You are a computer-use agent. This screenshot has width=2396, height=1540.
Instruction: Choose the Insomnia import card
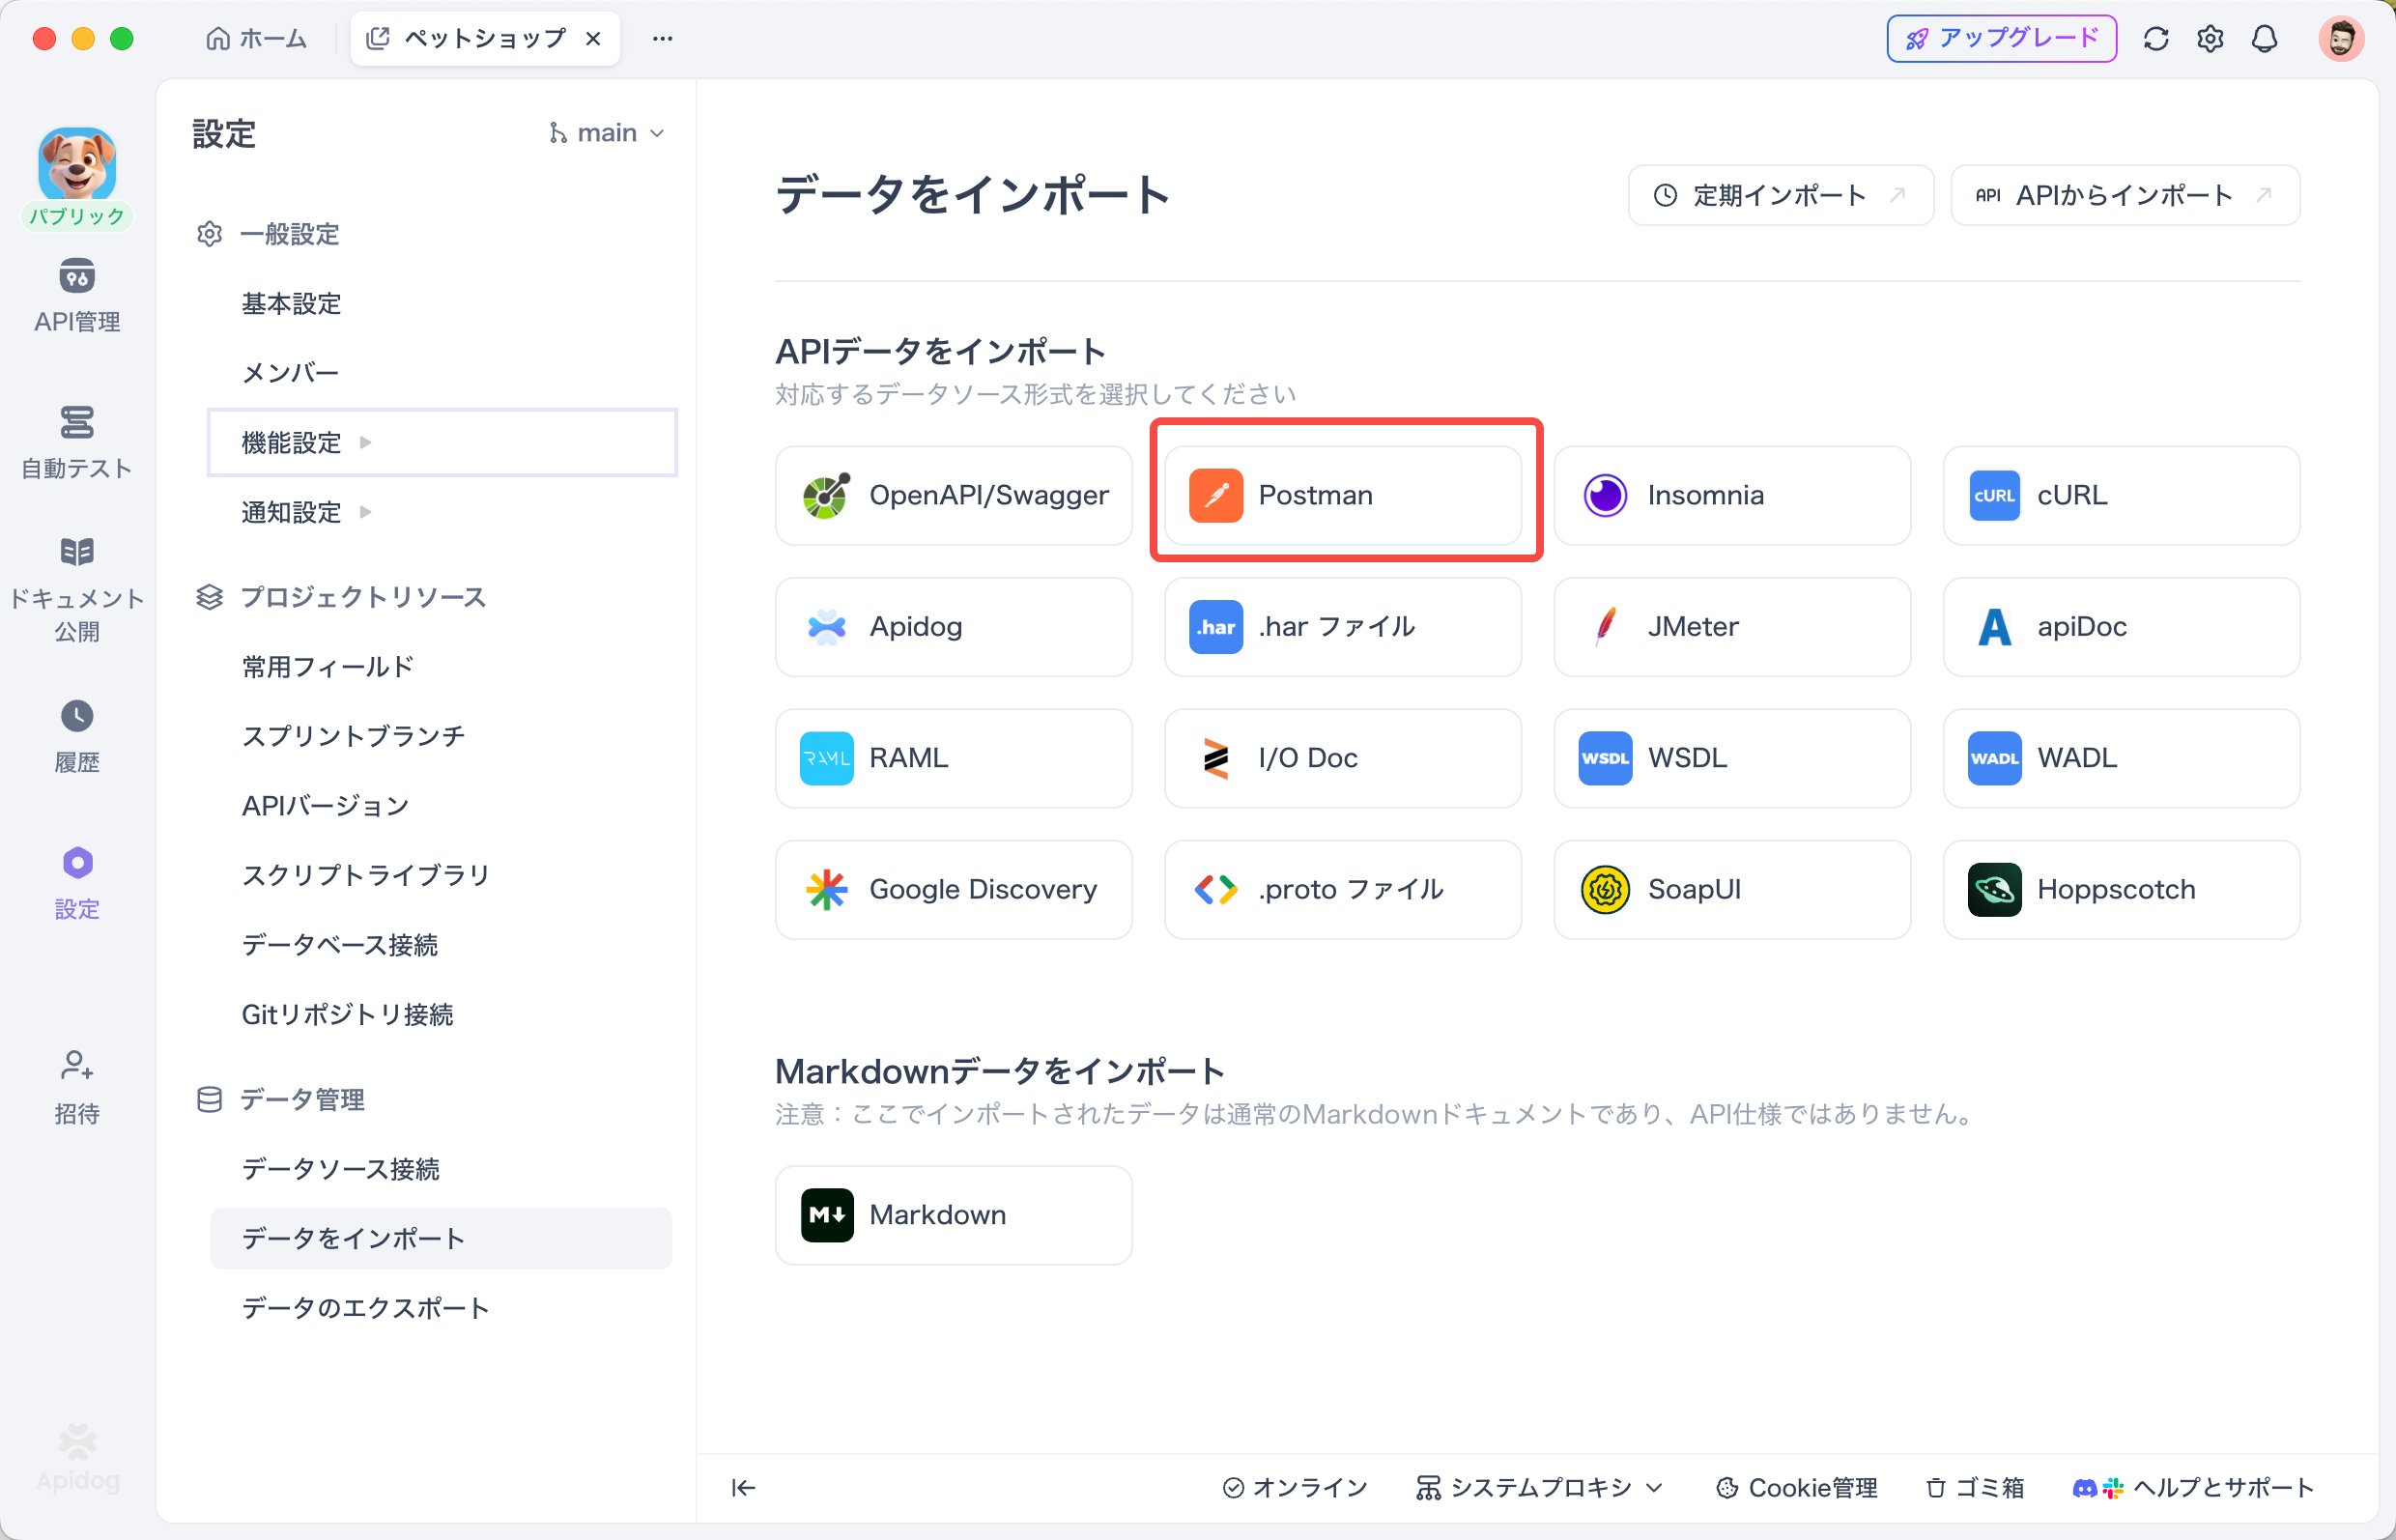[x=1731, y=495]
